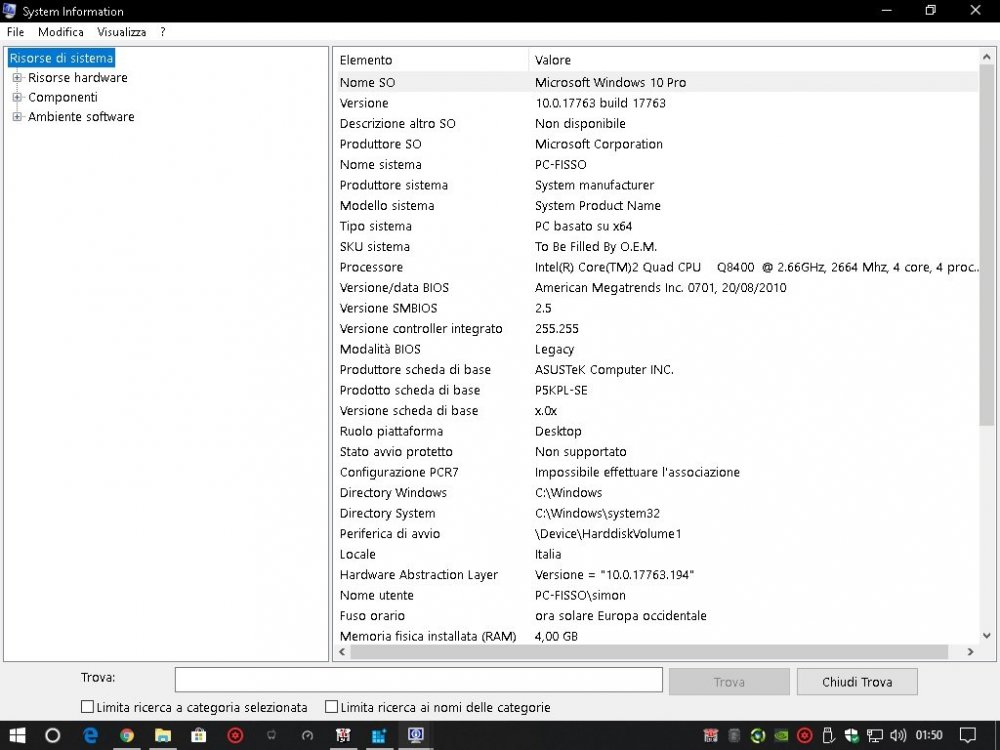
Task: Click the greyed Trova search button
Action: tap(729, 682)
